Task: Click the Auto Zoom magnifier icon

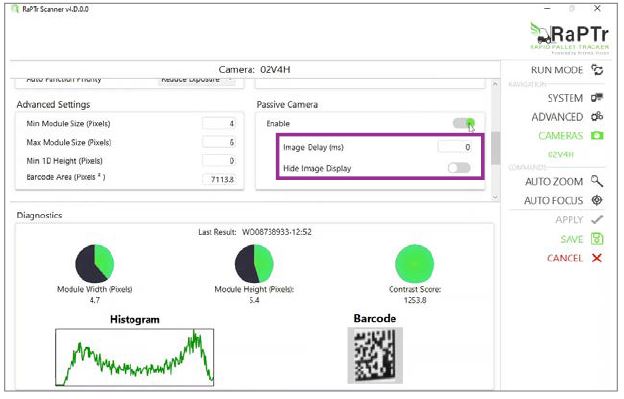Action: click(597, 181)
